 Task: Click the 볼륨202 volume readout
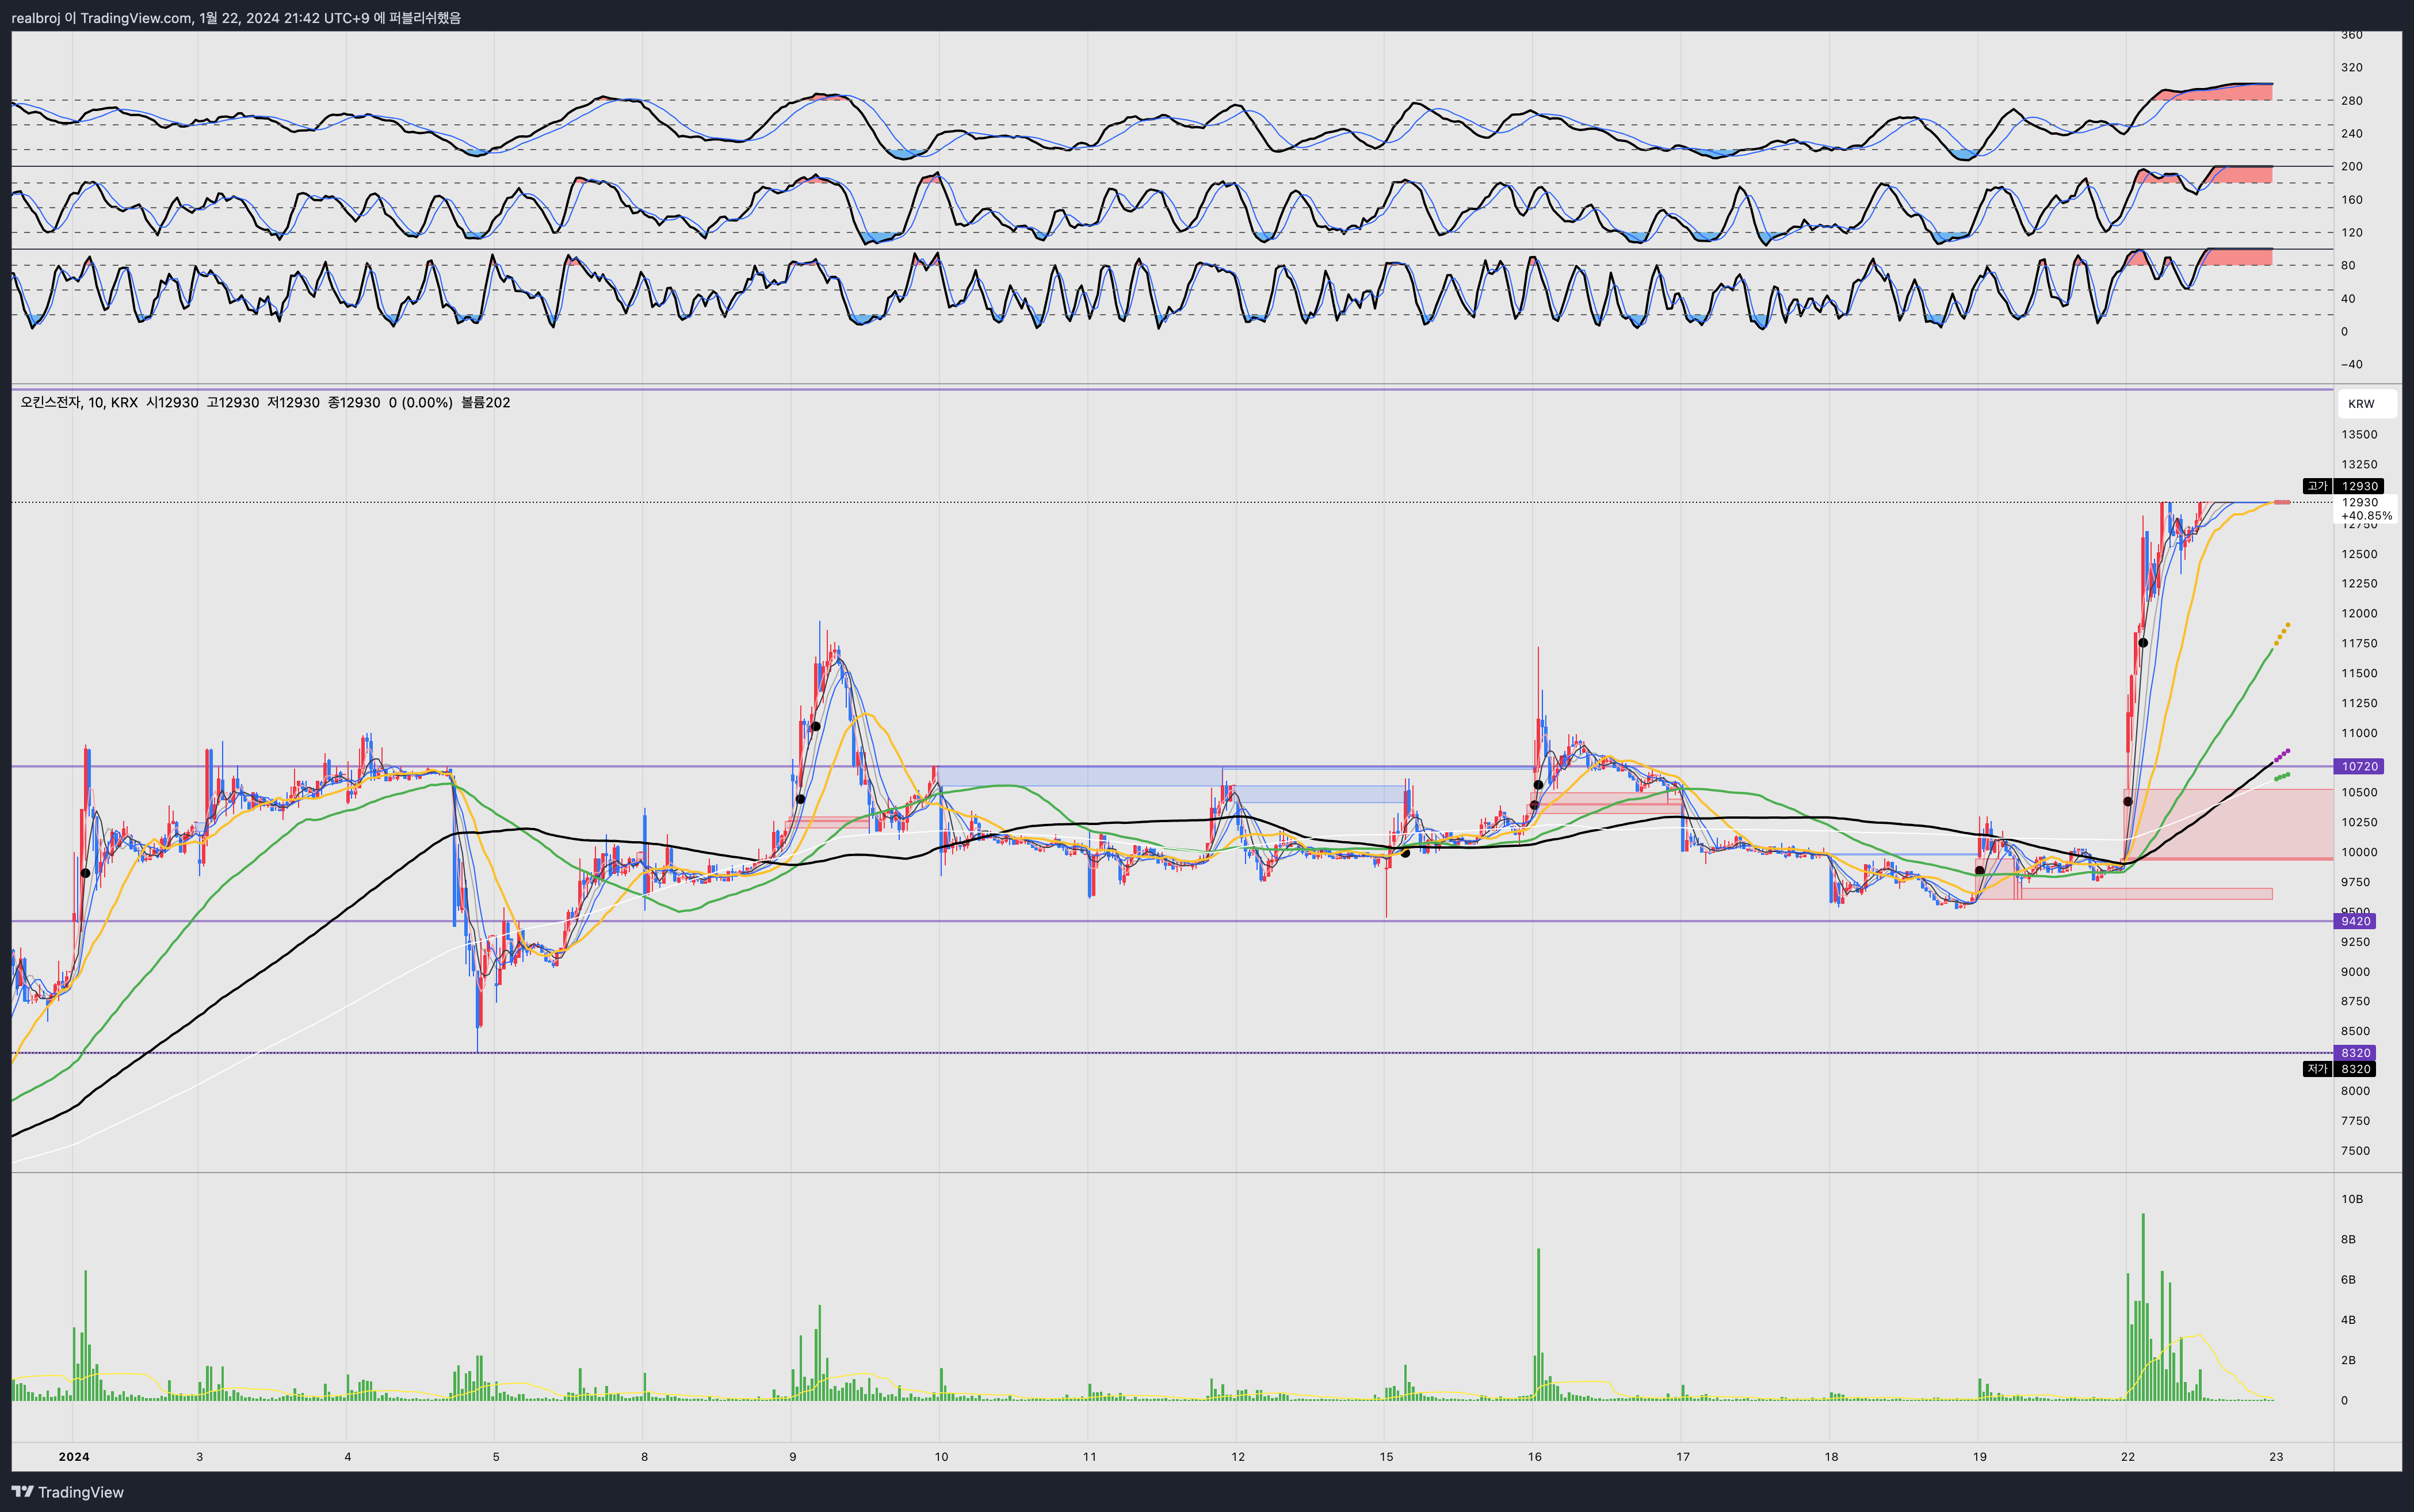485,402
